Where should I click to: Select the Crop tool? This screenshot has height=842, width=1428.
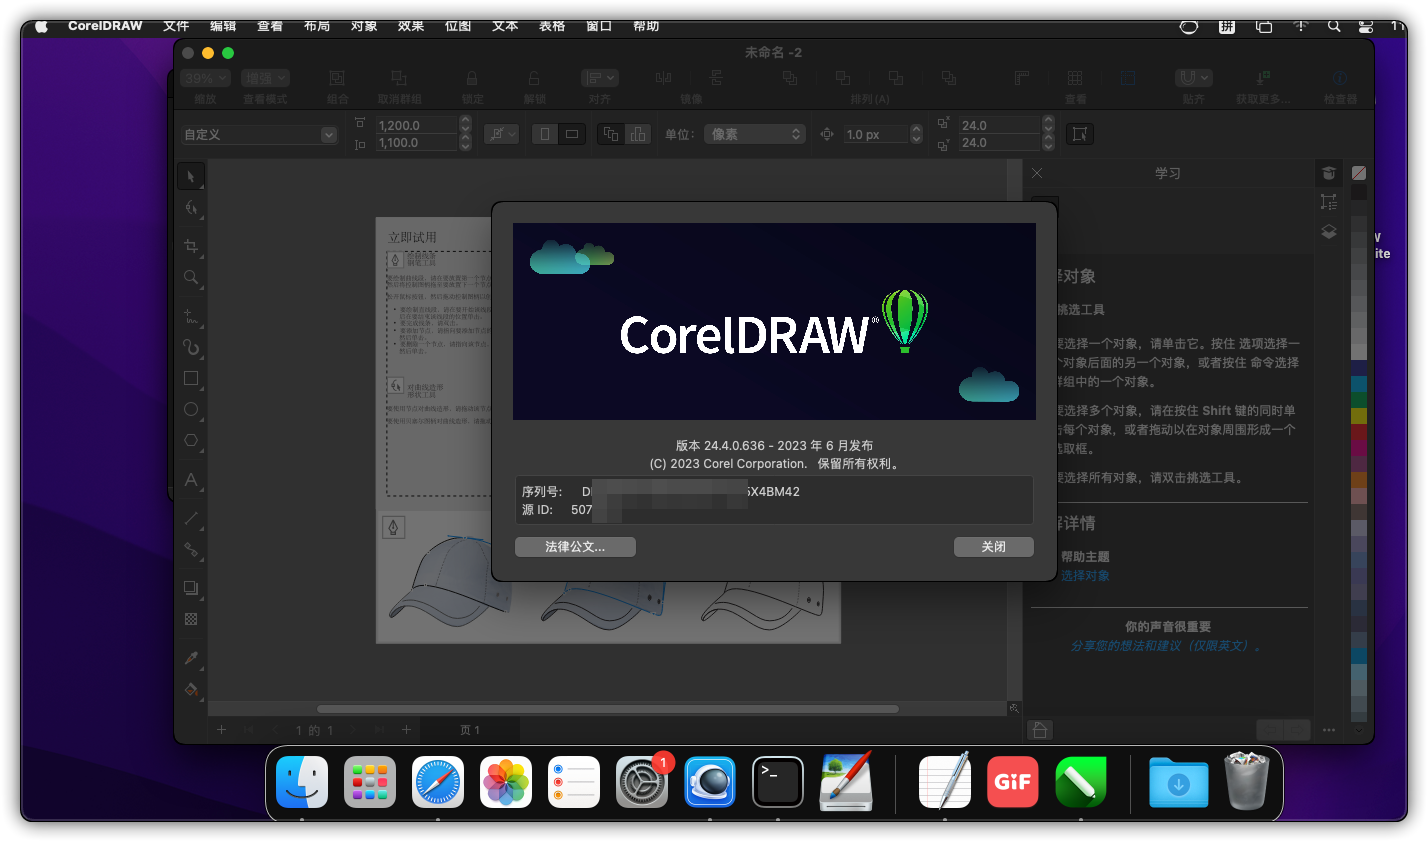click(191, 246)
